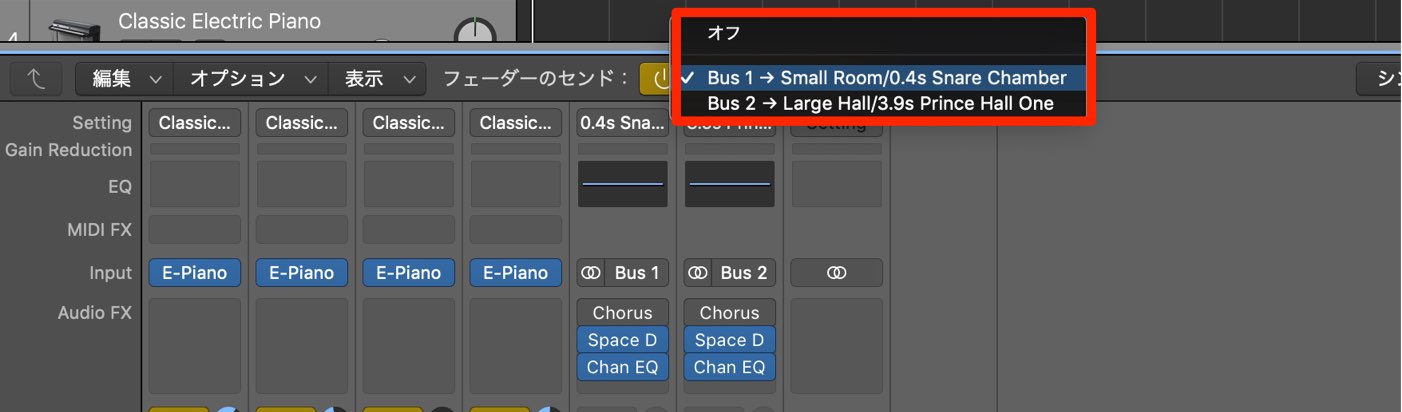
Task: Click the dimmed Setting button on last strip
Action: [837, 125]
